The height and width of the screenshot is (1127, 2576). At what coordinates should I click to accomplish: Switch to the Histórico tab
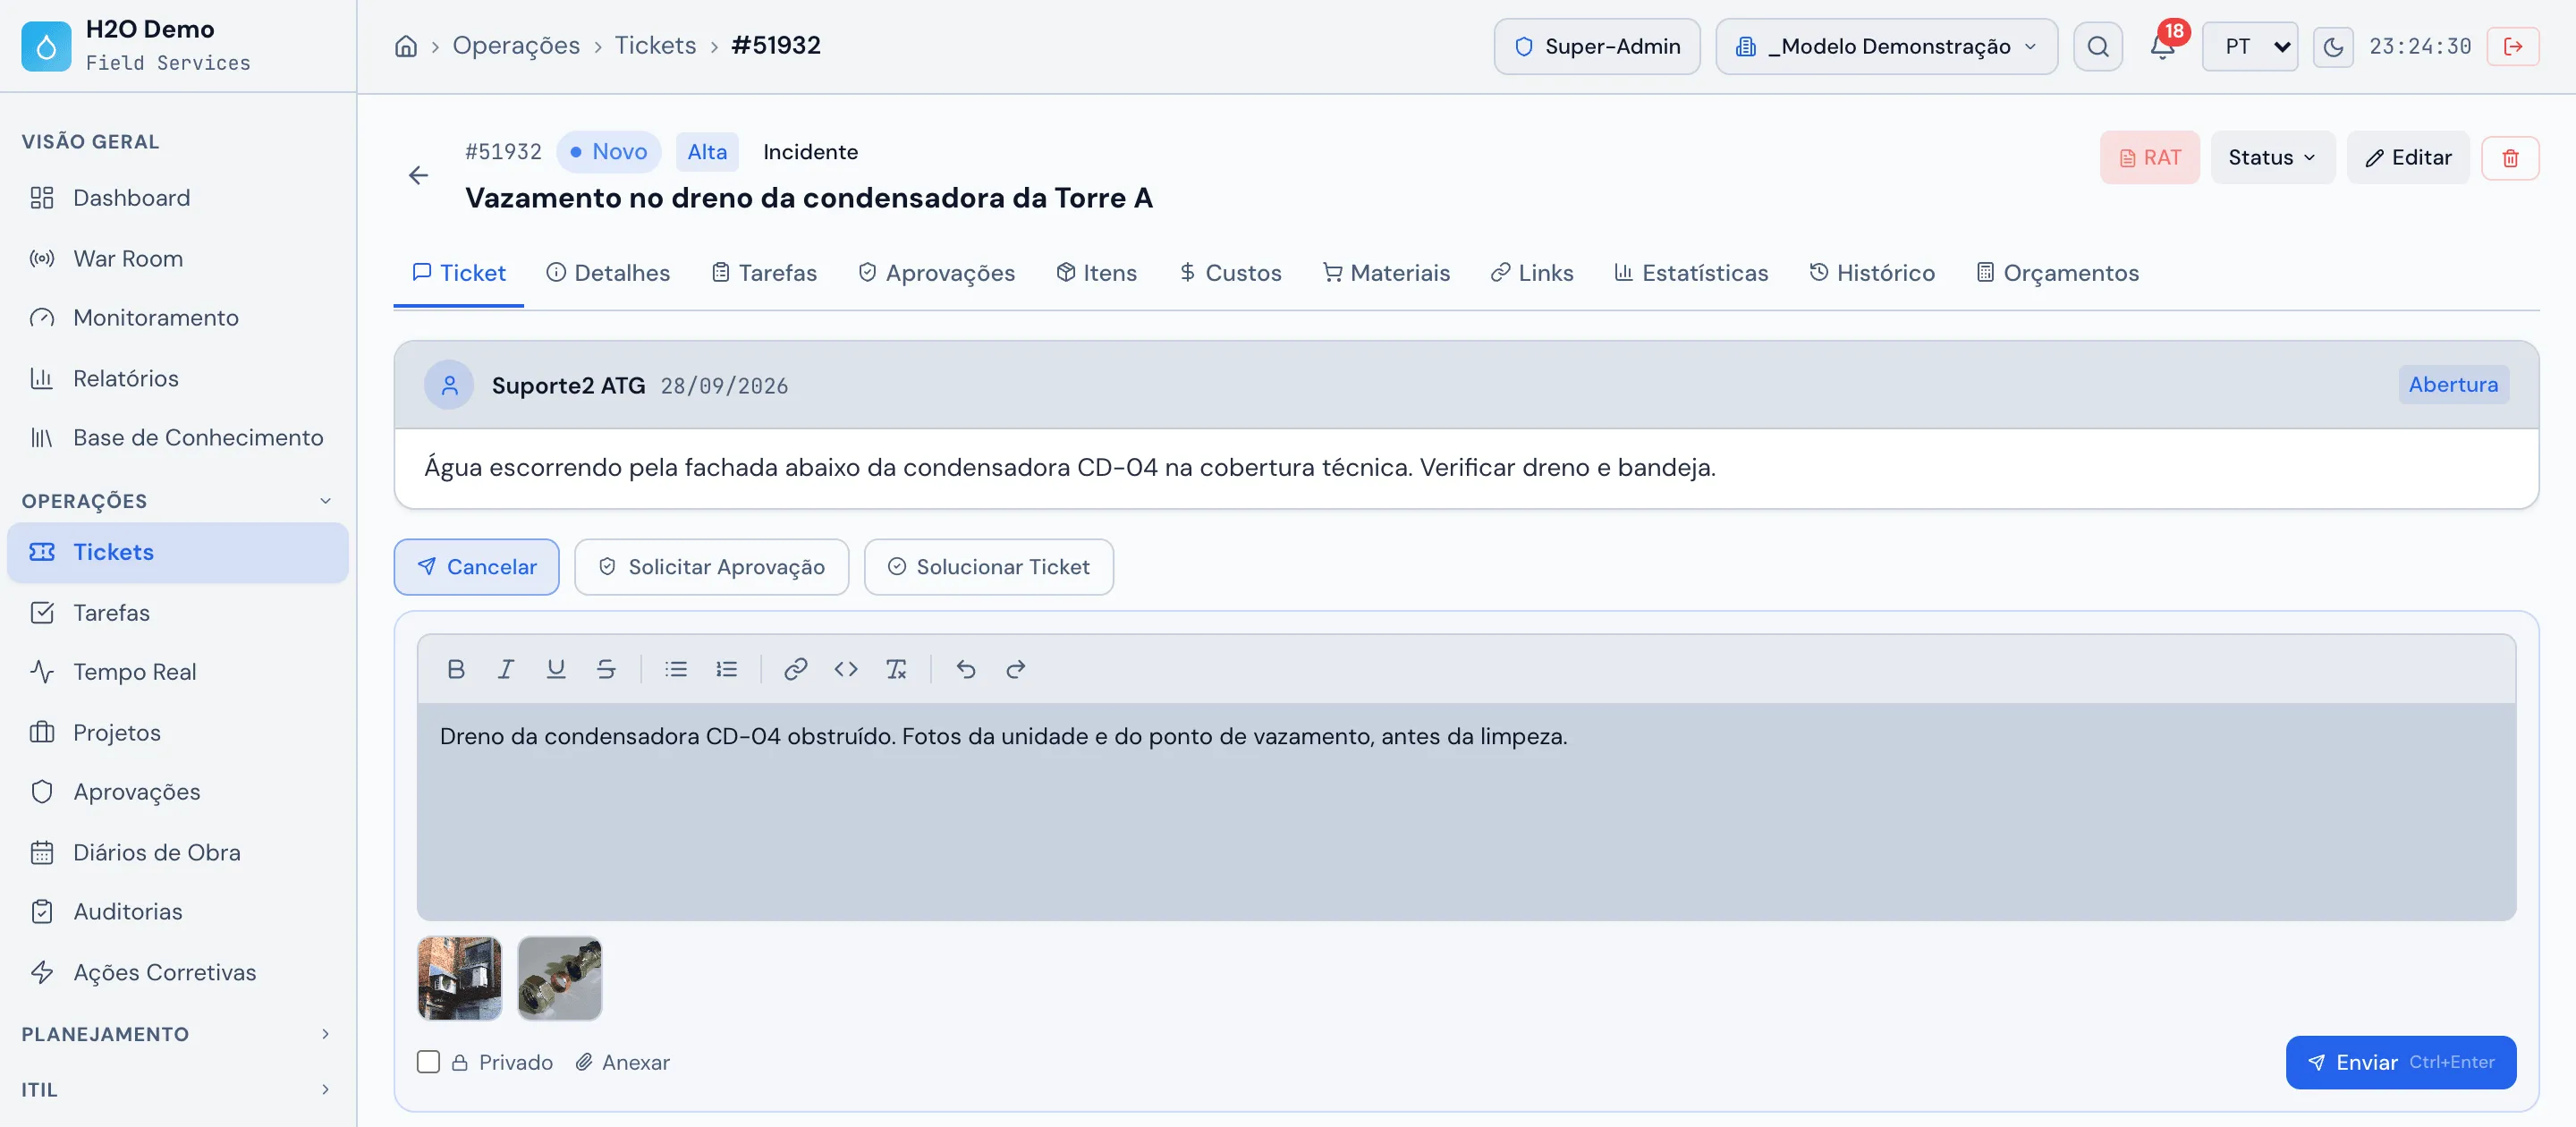[1872, 273]
